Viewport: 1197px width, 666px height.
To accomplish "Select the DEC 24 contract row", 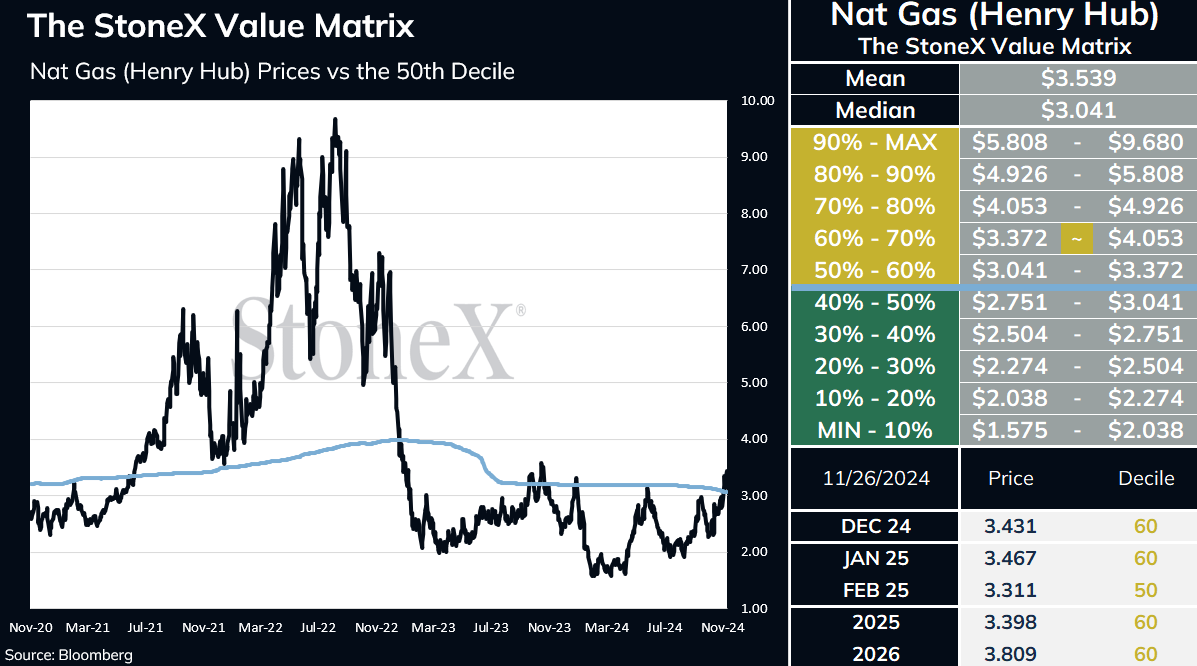I will (994, 526).
